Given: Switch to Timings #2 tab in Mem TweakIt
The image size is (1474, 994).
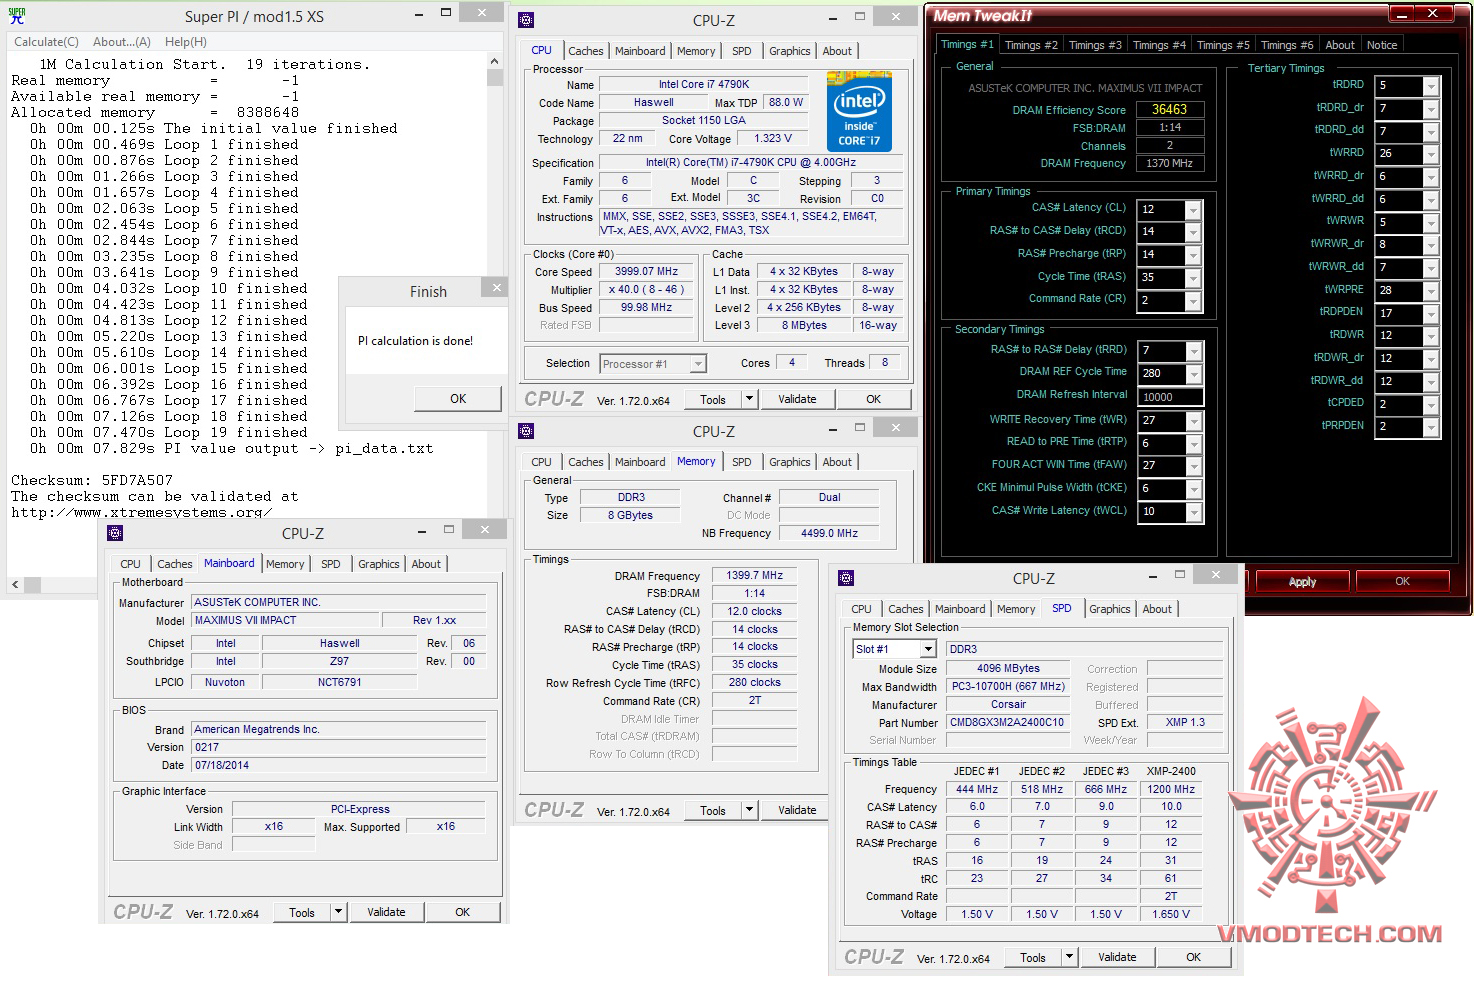Looking at the screenshot, I should [1030, 45].
